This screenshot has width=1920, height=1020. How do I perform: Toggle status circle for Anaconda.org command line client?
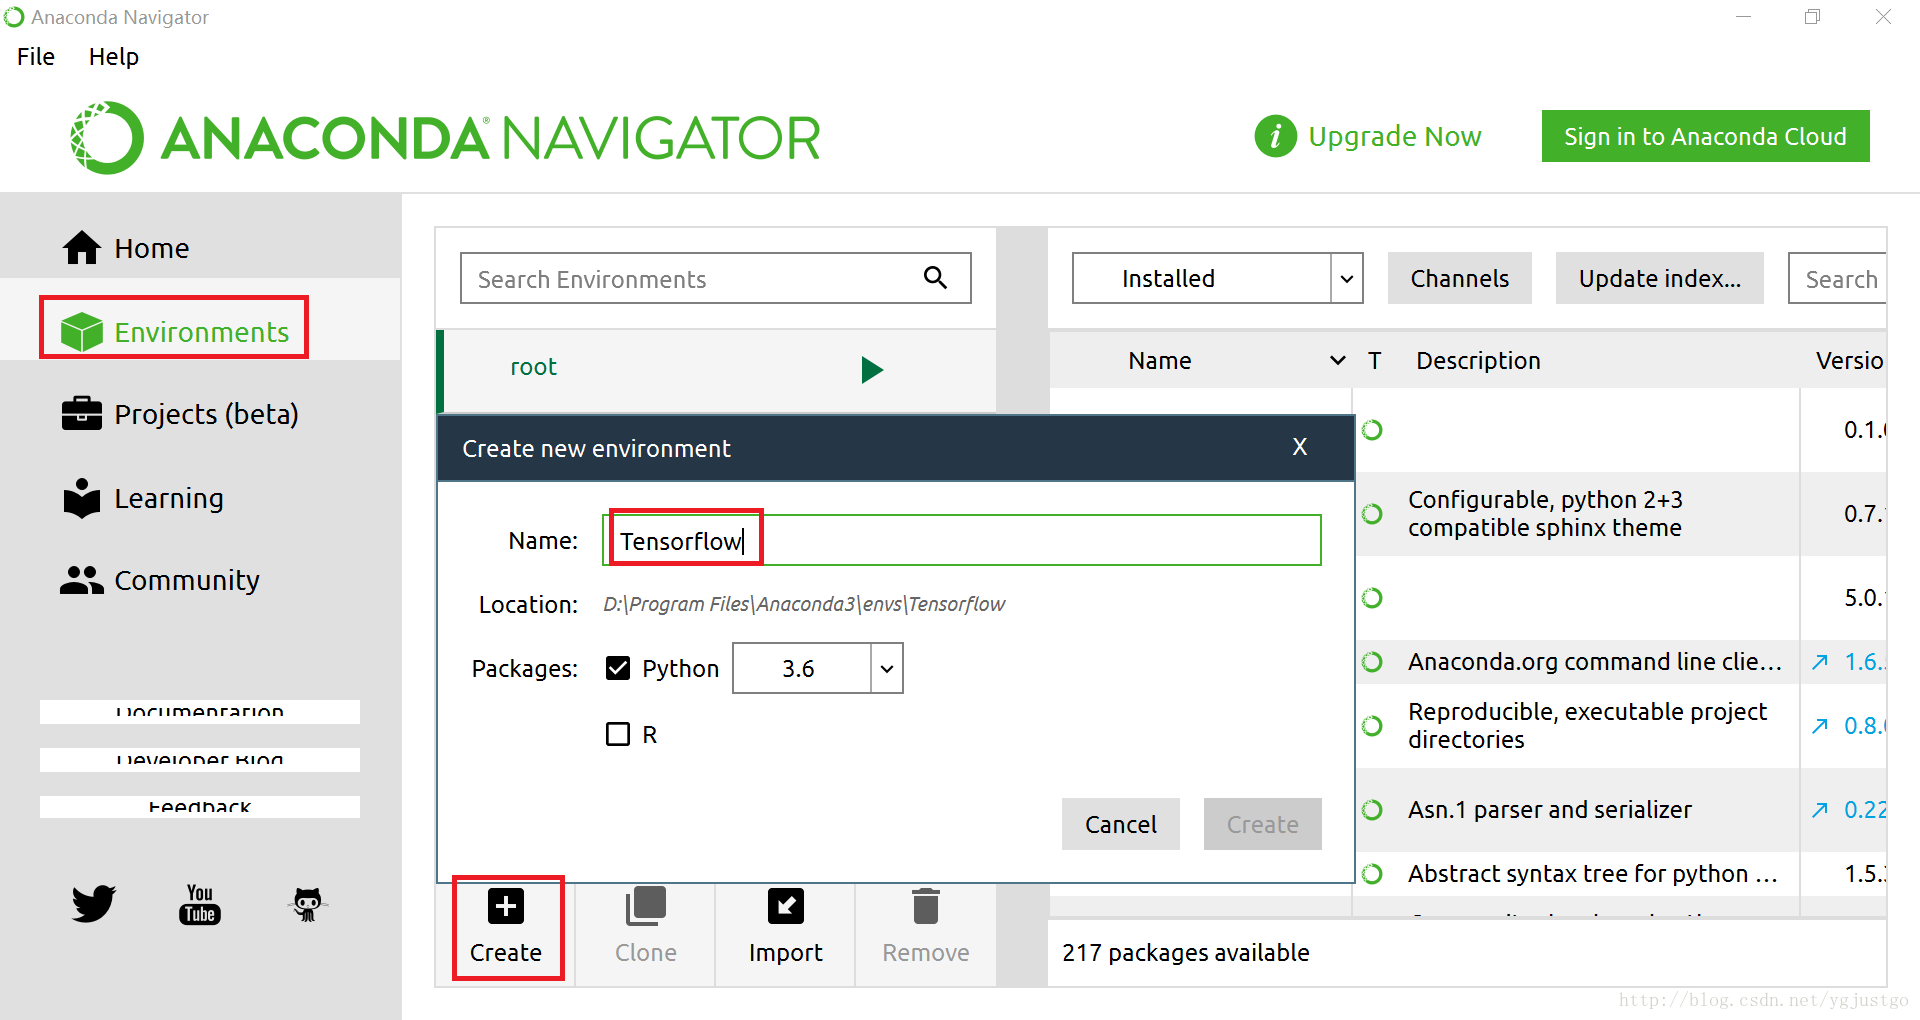pyautogui.click(x=1372, y=662)
